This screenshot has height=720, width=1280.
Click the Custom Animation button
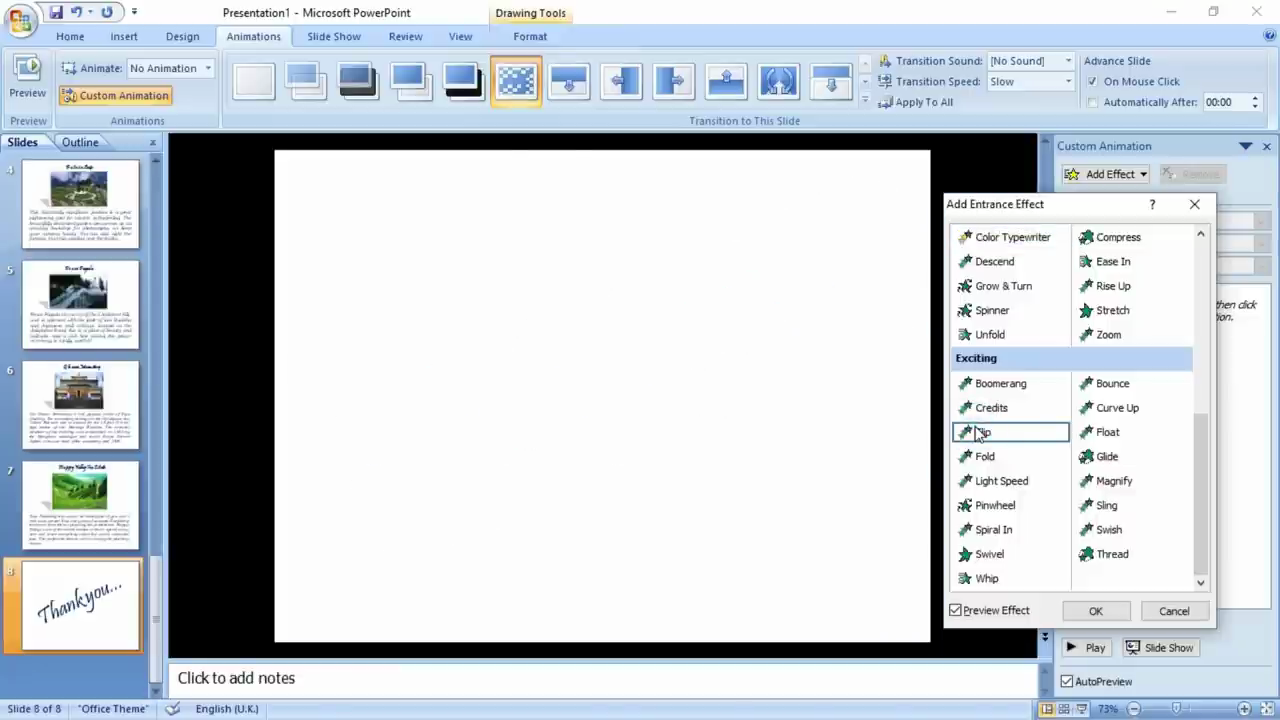(x=115, y=96)
